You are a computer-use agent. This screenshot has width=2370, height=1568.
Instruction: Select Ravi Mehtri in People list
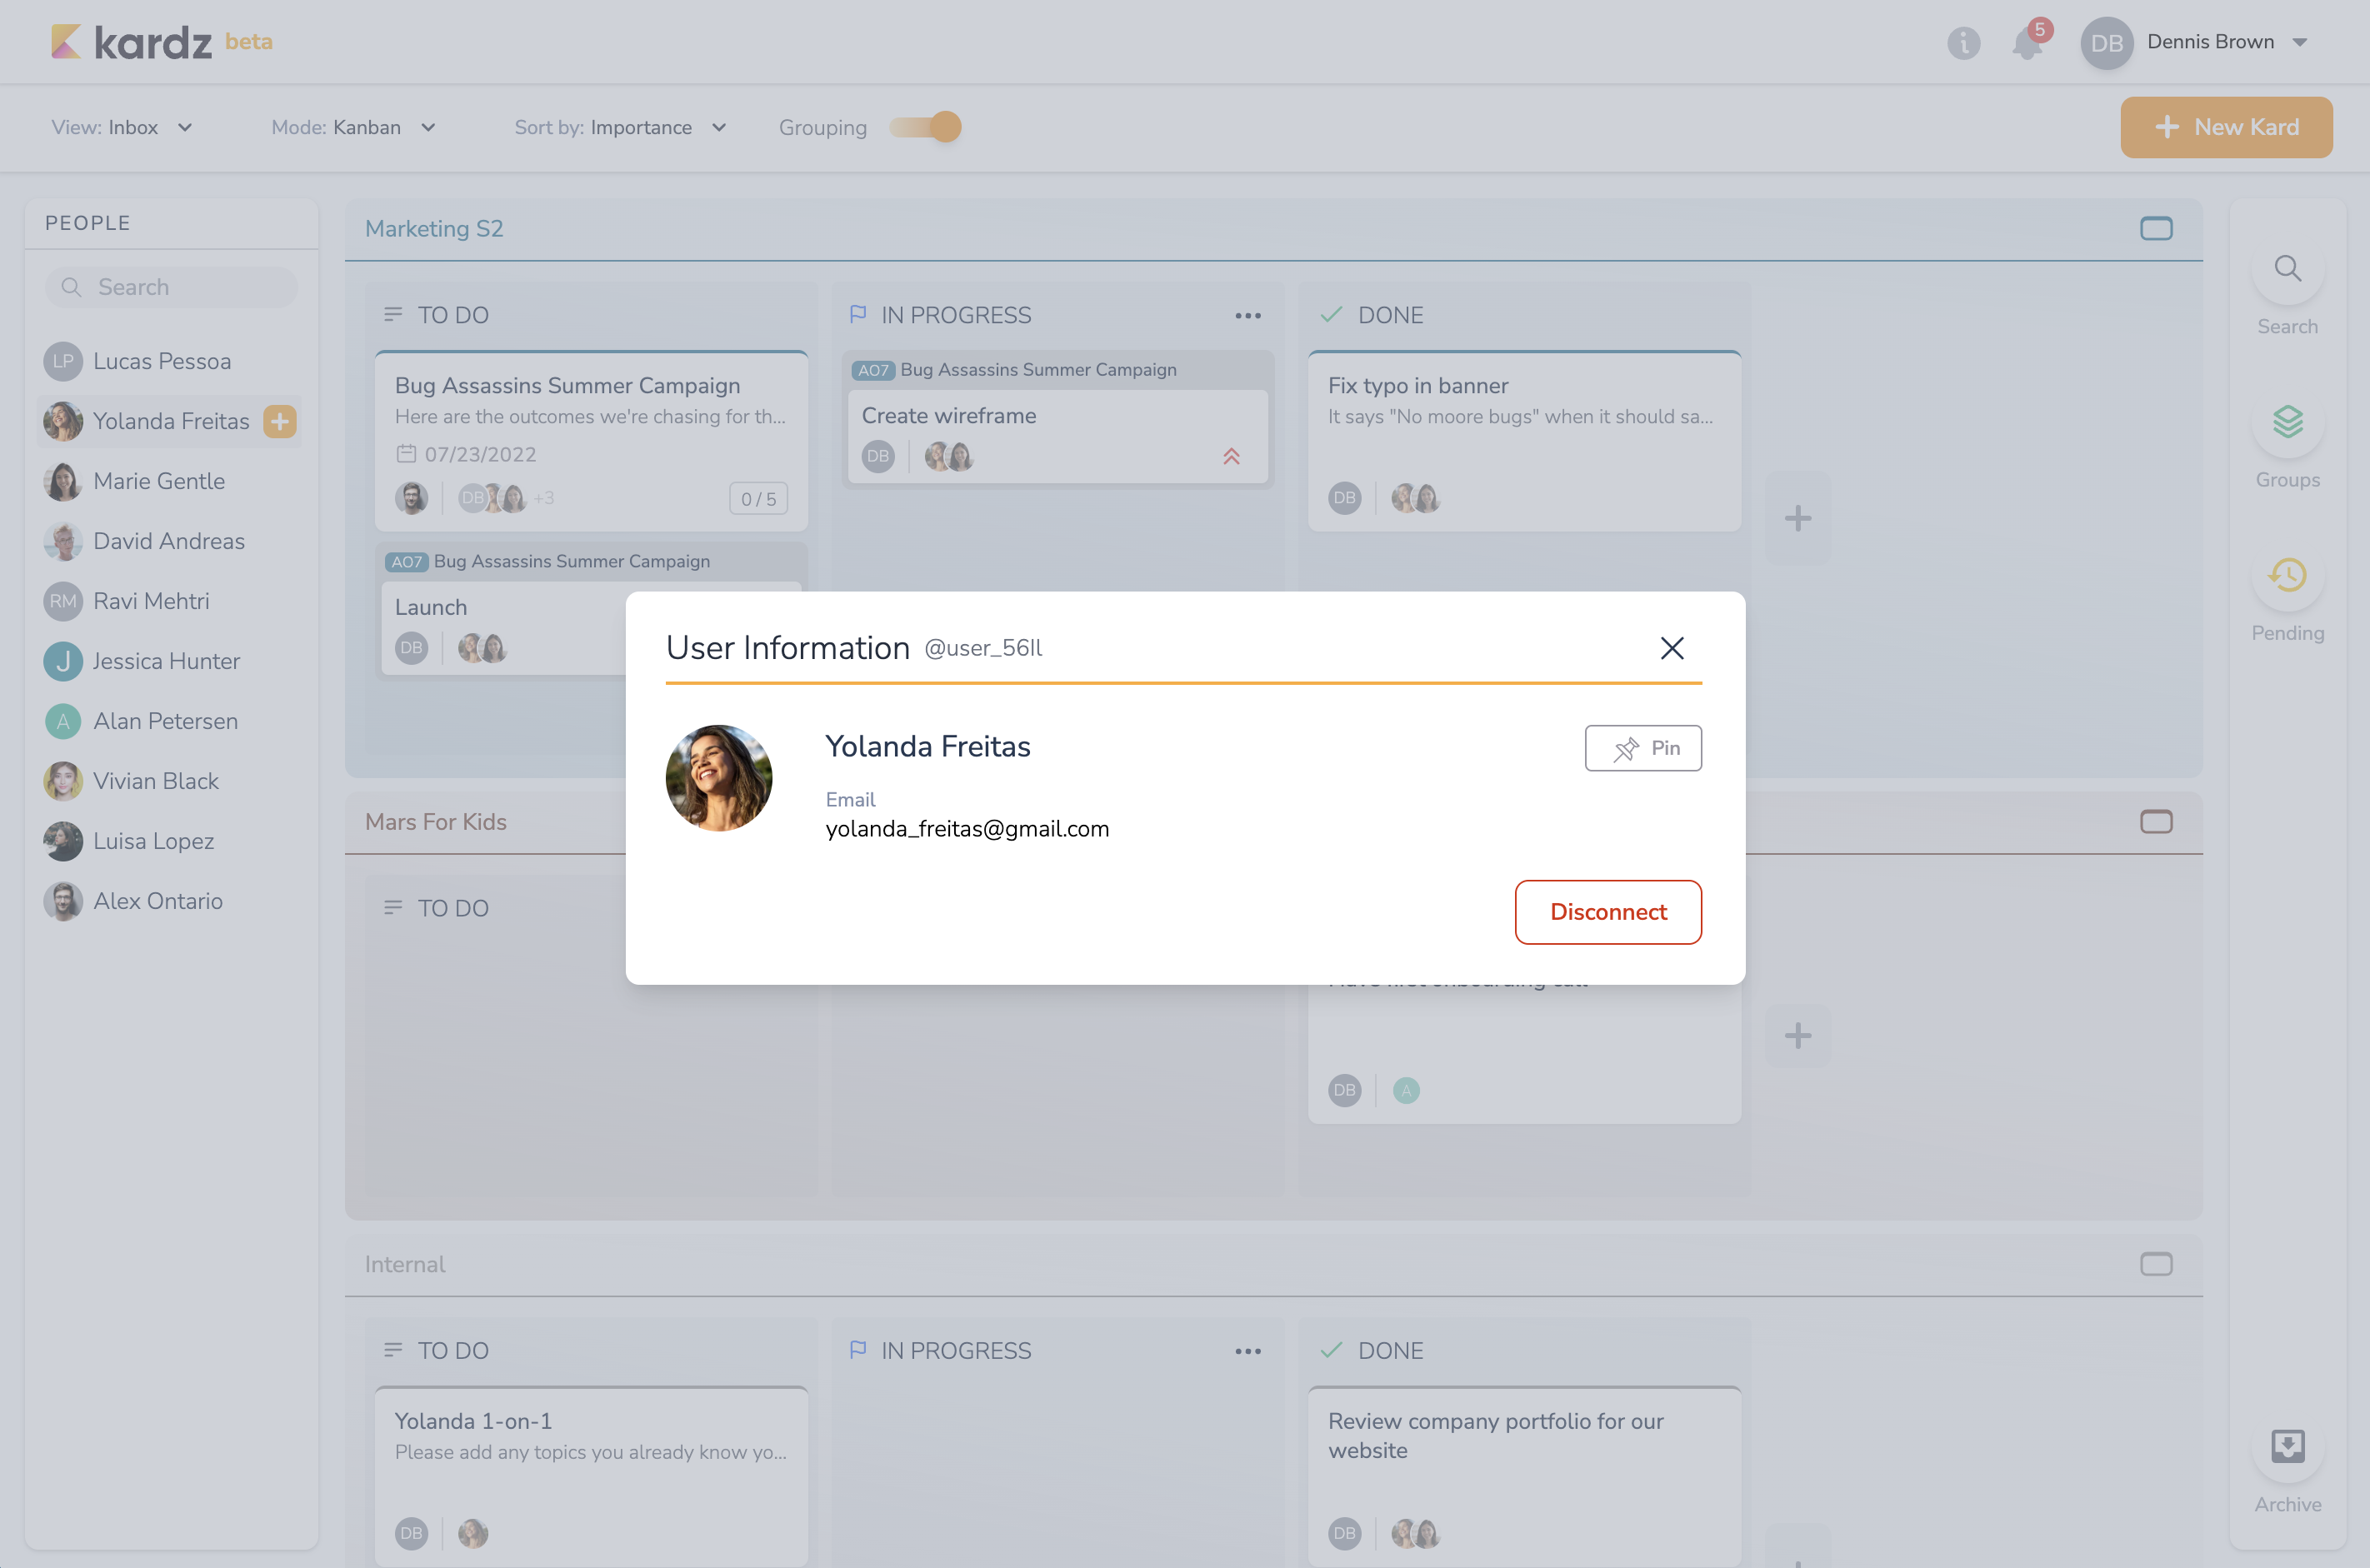[x=170, y=601]
